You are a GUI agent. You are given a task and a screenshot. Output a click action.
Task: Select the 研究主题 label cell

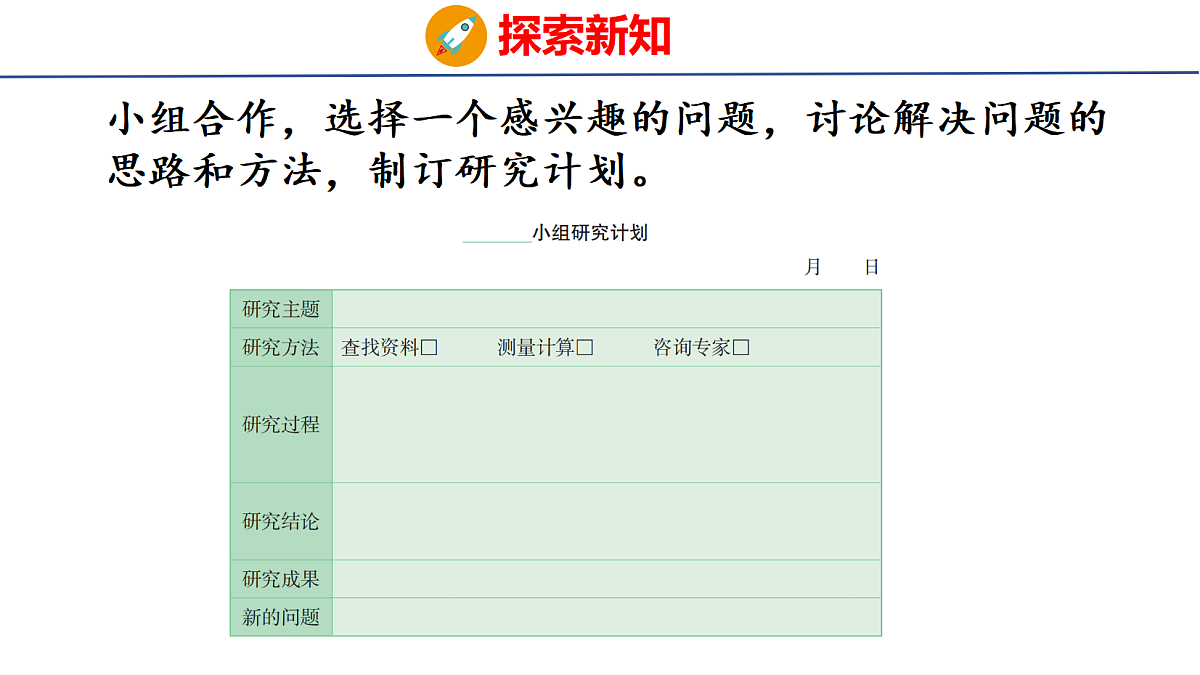click(x=281, y=309)
